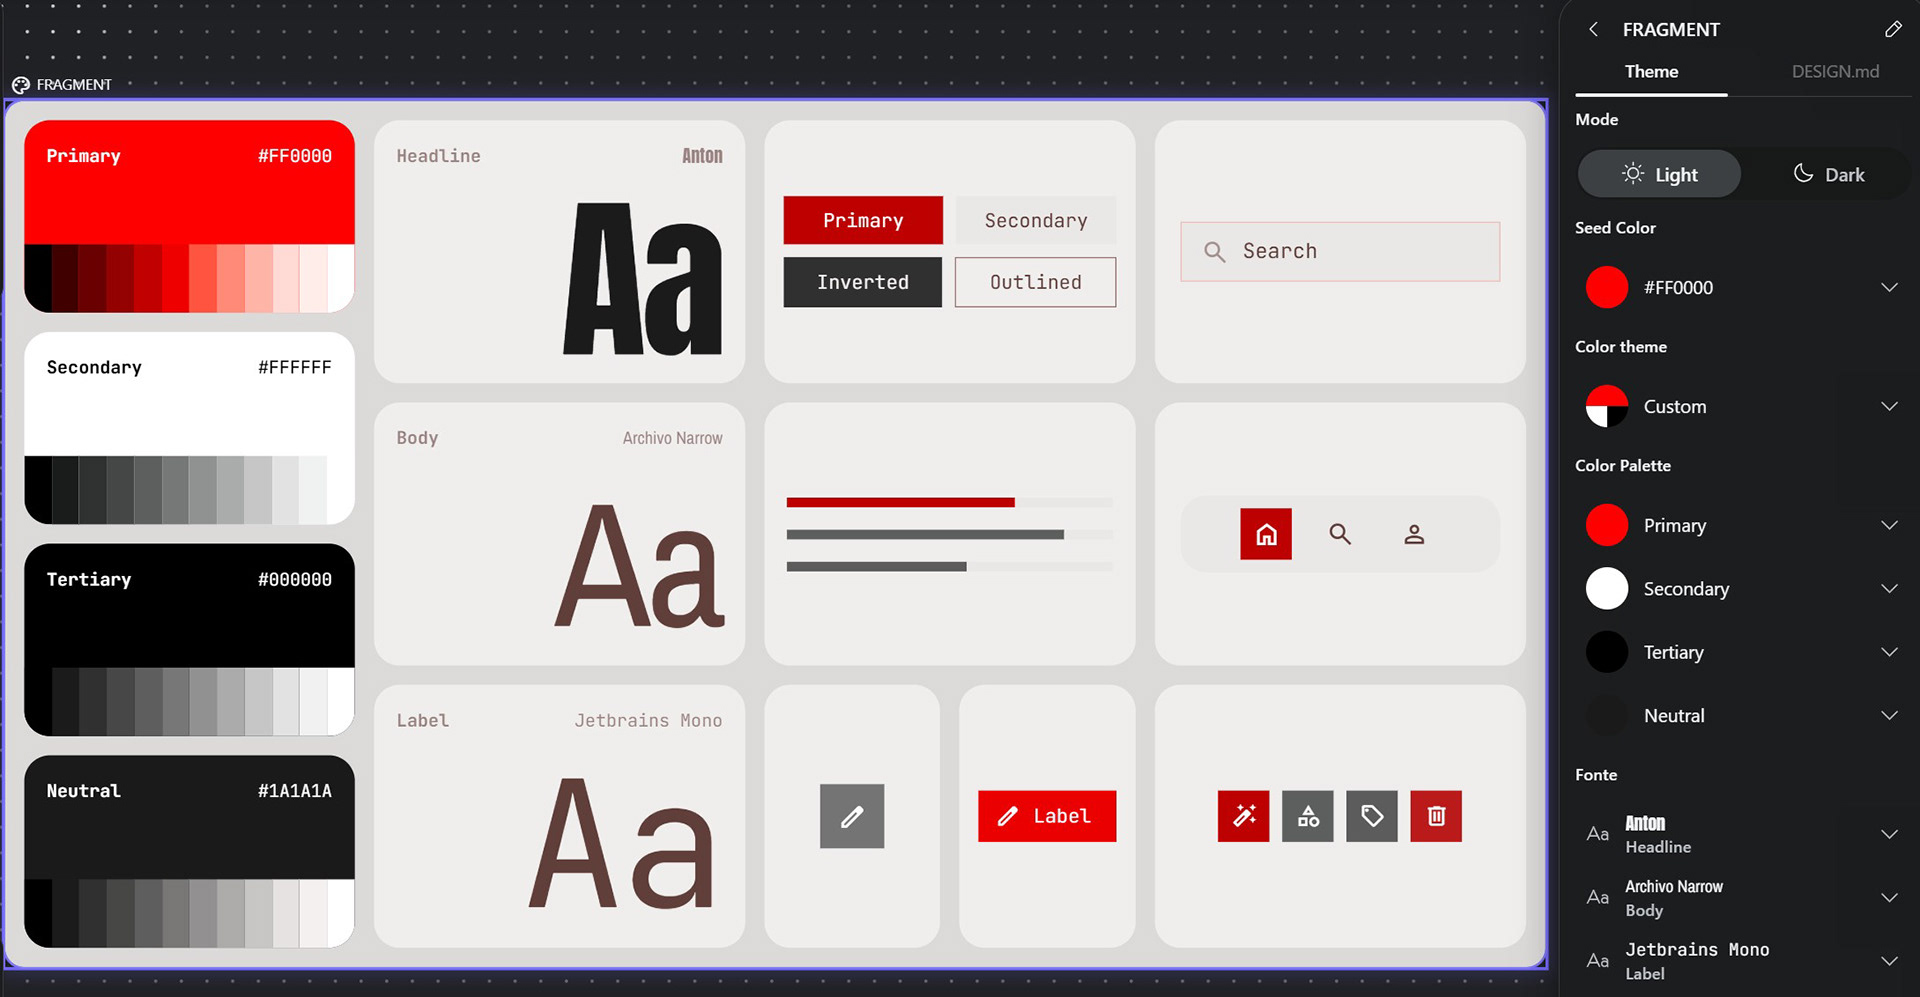The width and height of the screenshot is (1920, 997).
Task: Click the red home icon in navigation preview
Action: pos(1266,534)
